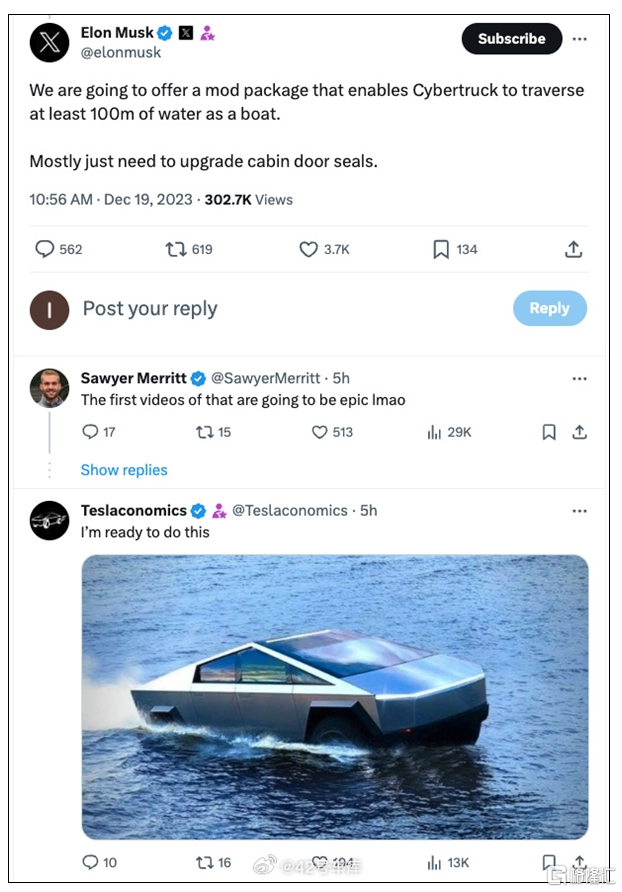Screen dimensions: 622x892
Task: Open the Cybertruck in water image
Action: tap(334, 696)
